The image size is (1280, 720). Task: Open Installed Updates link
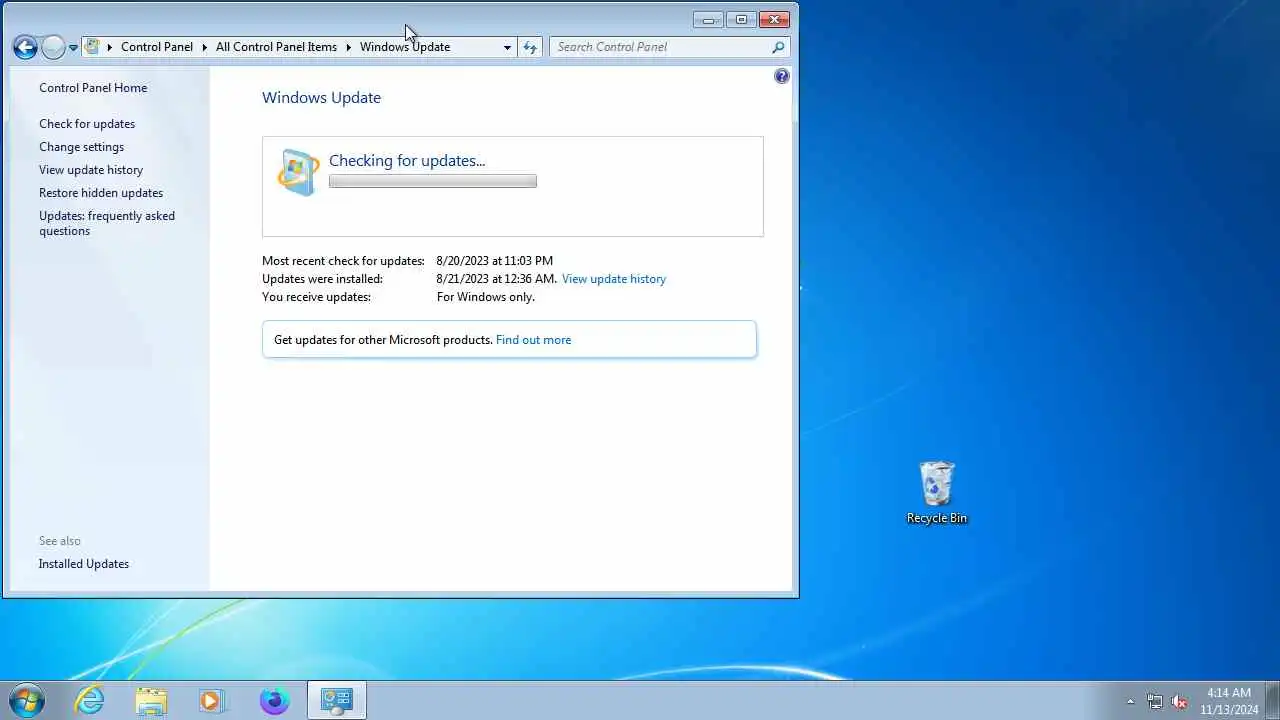(84, 564)
